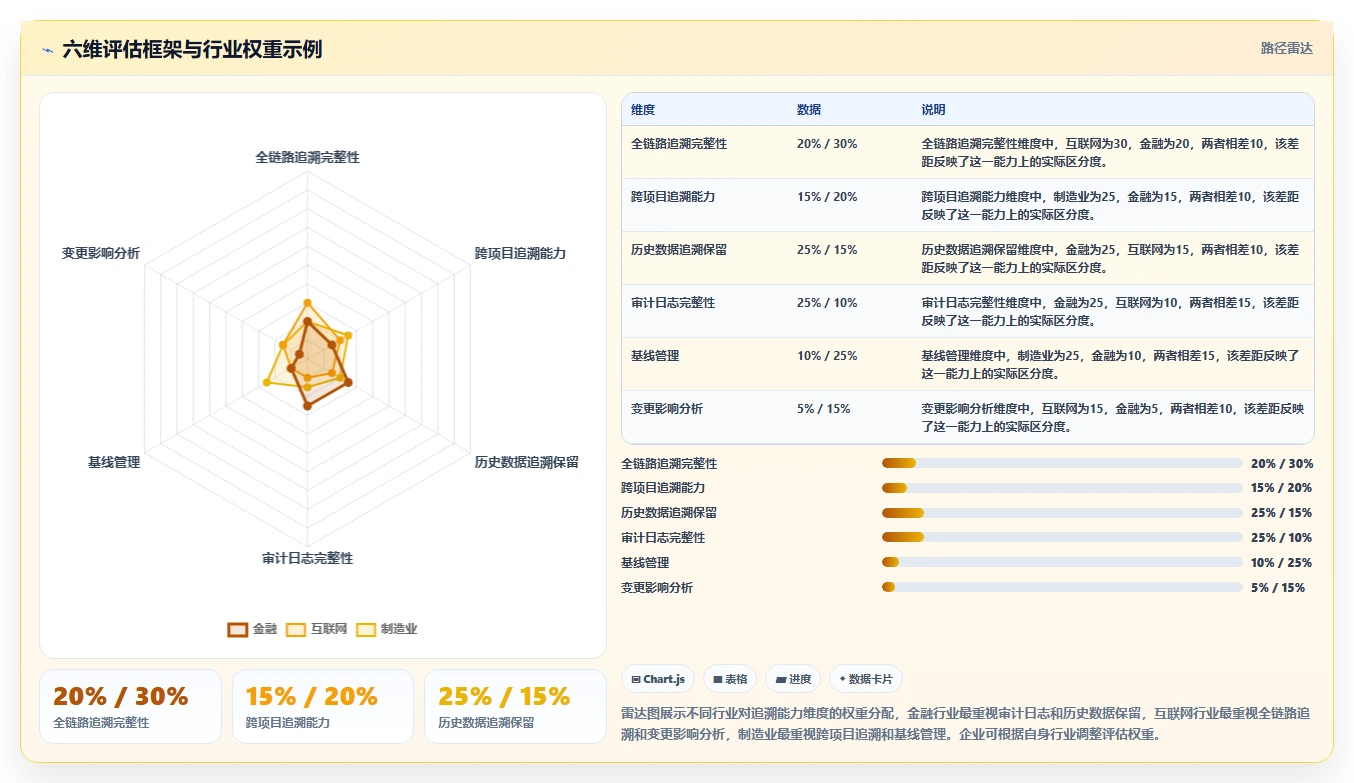Select the 表格 chip

[x=730, y=679]
